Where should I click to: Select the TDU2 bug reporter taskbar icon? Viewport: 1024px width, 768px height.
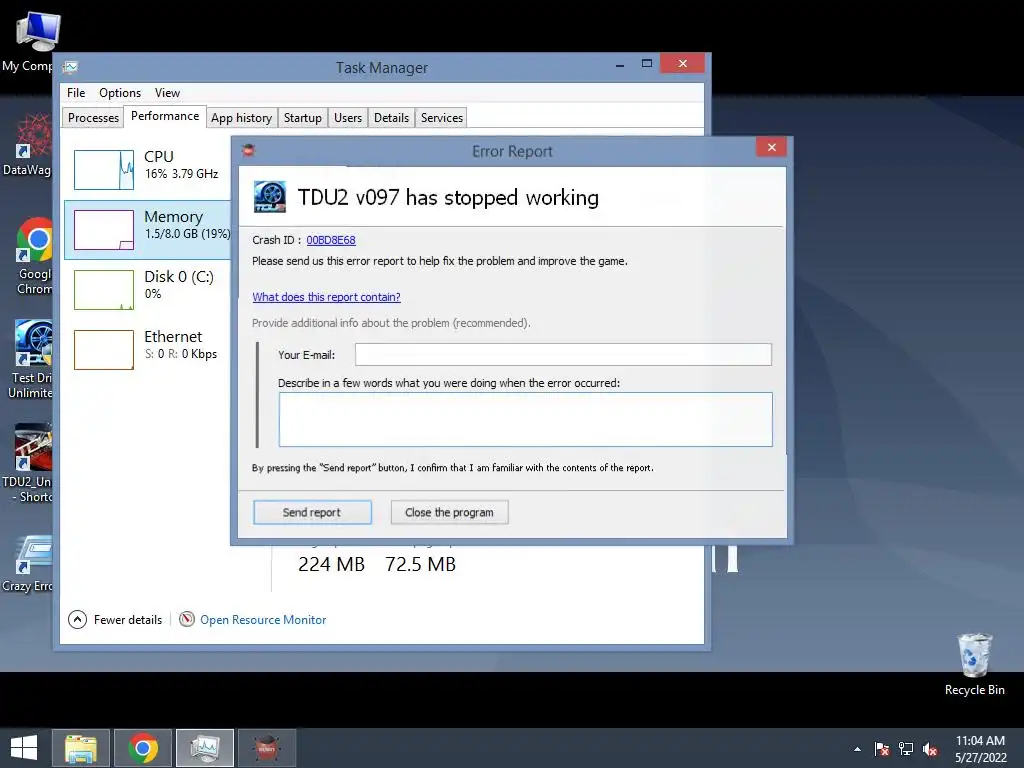pos(266,748)
